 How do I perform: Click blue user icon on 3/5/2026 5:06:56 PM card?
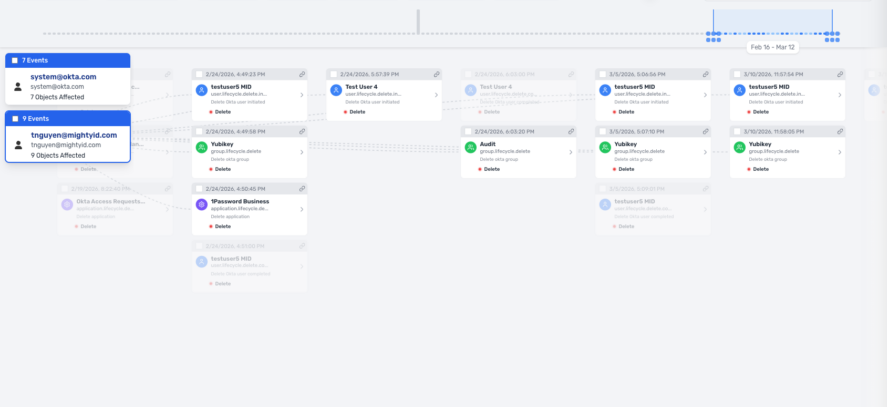604,90
